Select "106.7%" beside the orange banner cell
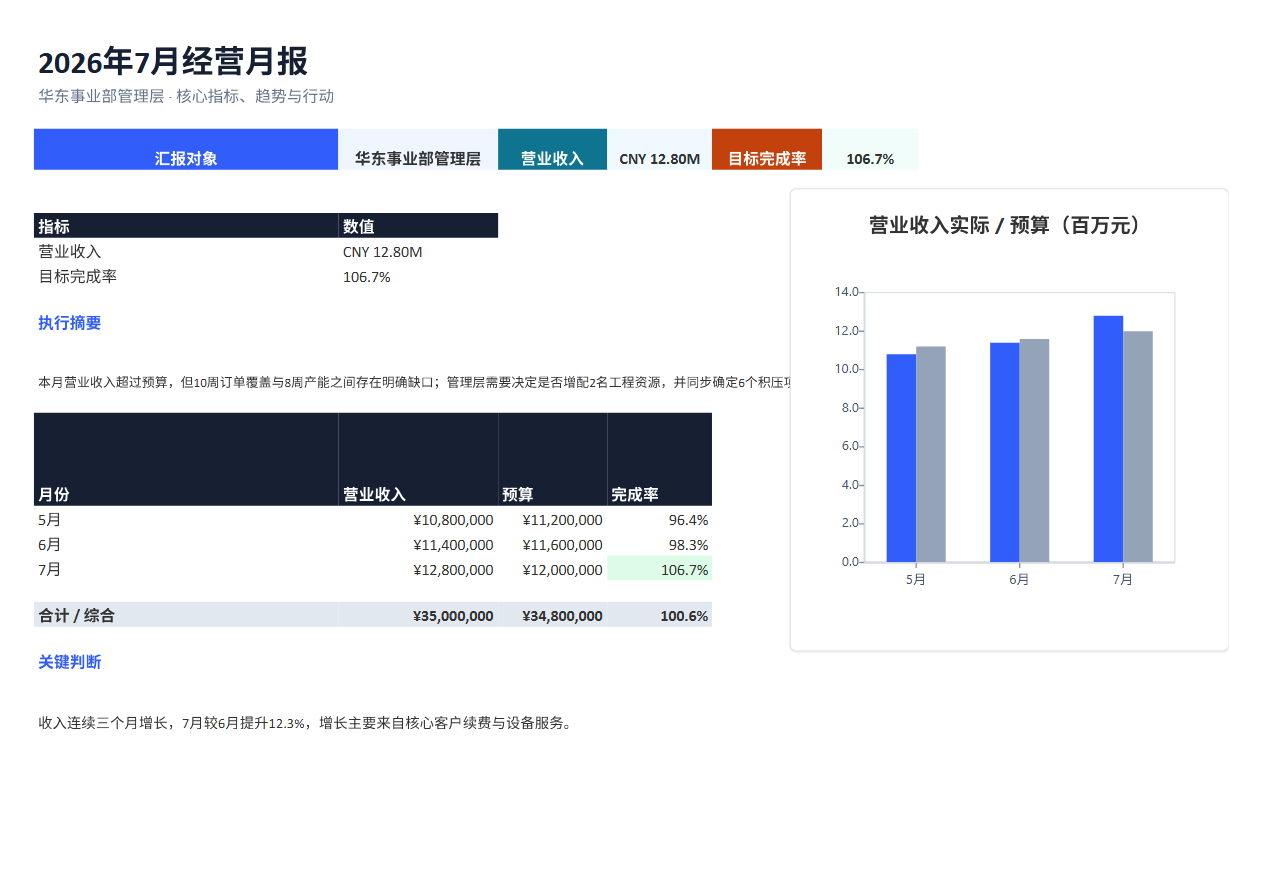This screenshot has width=1263, height=893. [870, 149]
